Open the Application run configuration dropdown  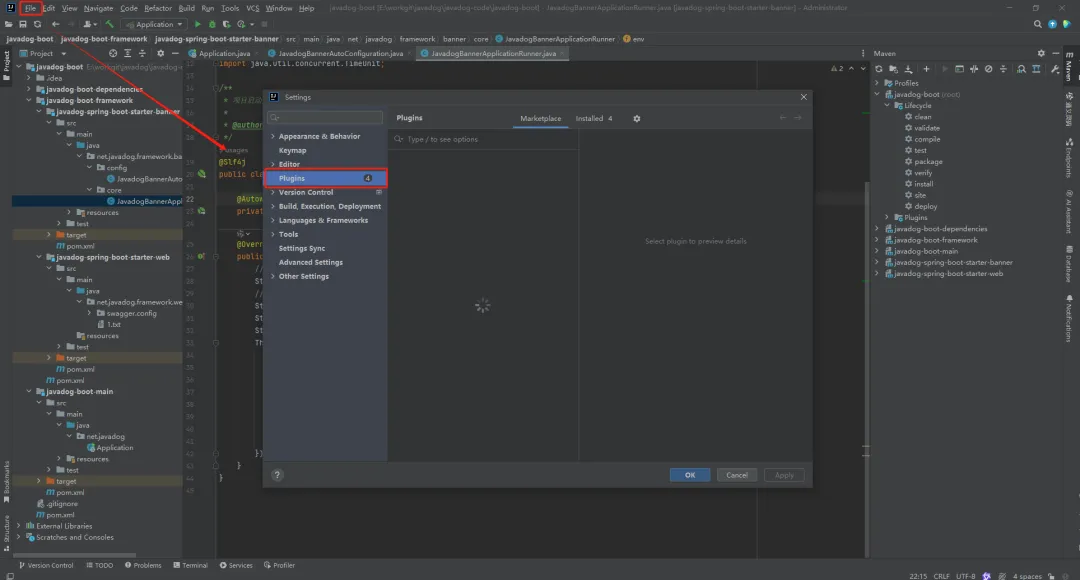(154, 24)
